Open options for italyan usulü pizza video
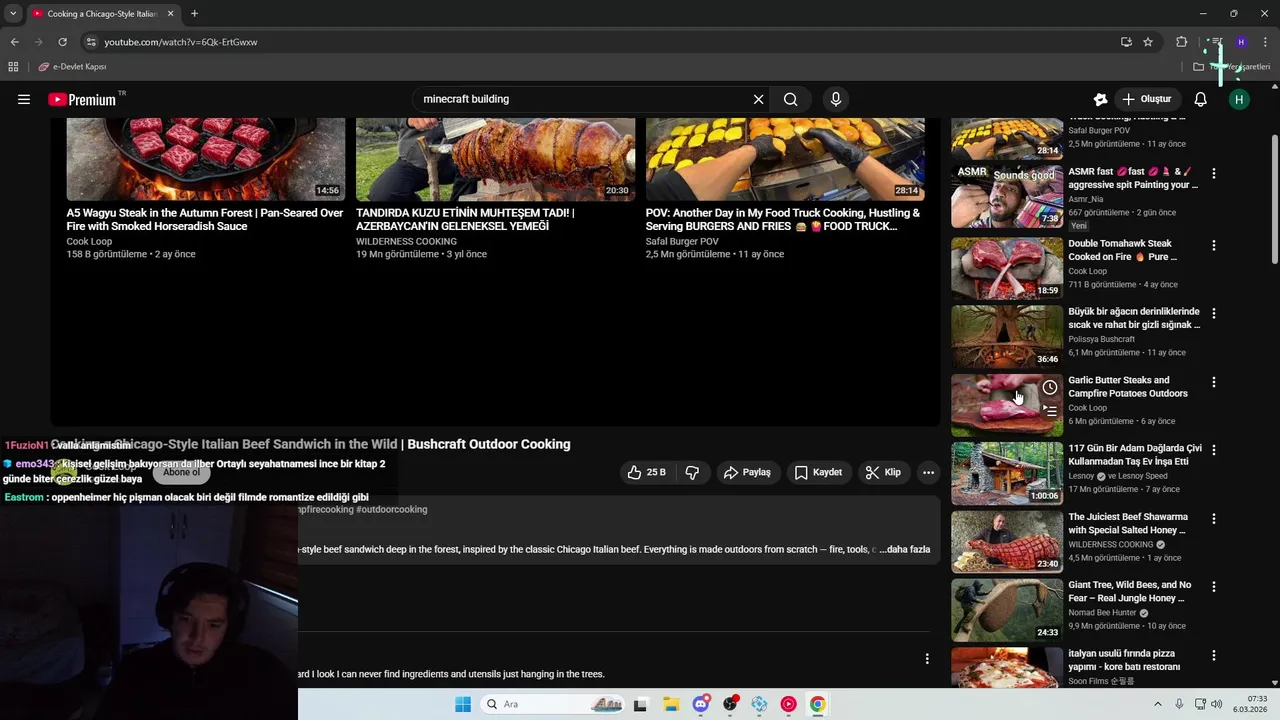1280x720 pixels. (x=1214, y=655)
